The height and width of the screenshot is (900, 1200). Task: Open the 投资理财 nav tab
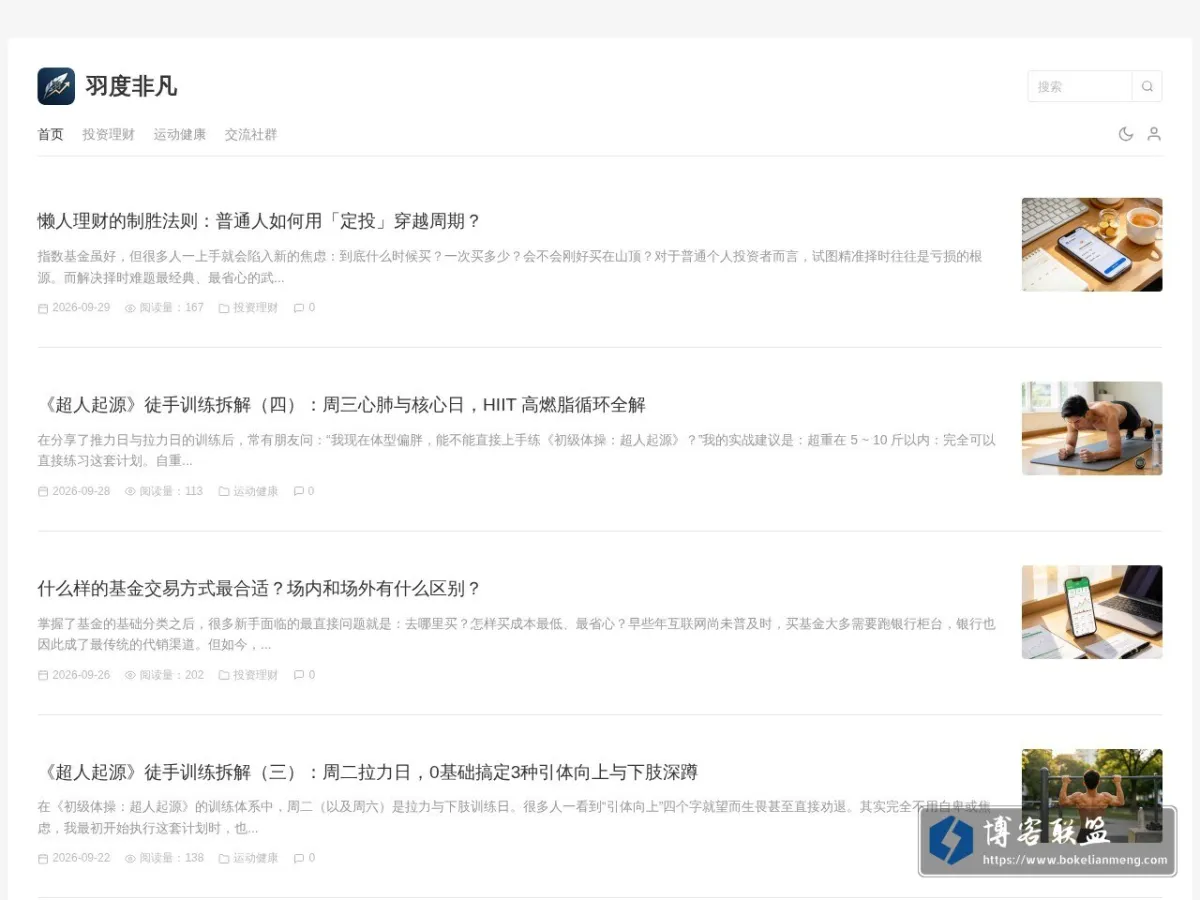tap(108, 134)
